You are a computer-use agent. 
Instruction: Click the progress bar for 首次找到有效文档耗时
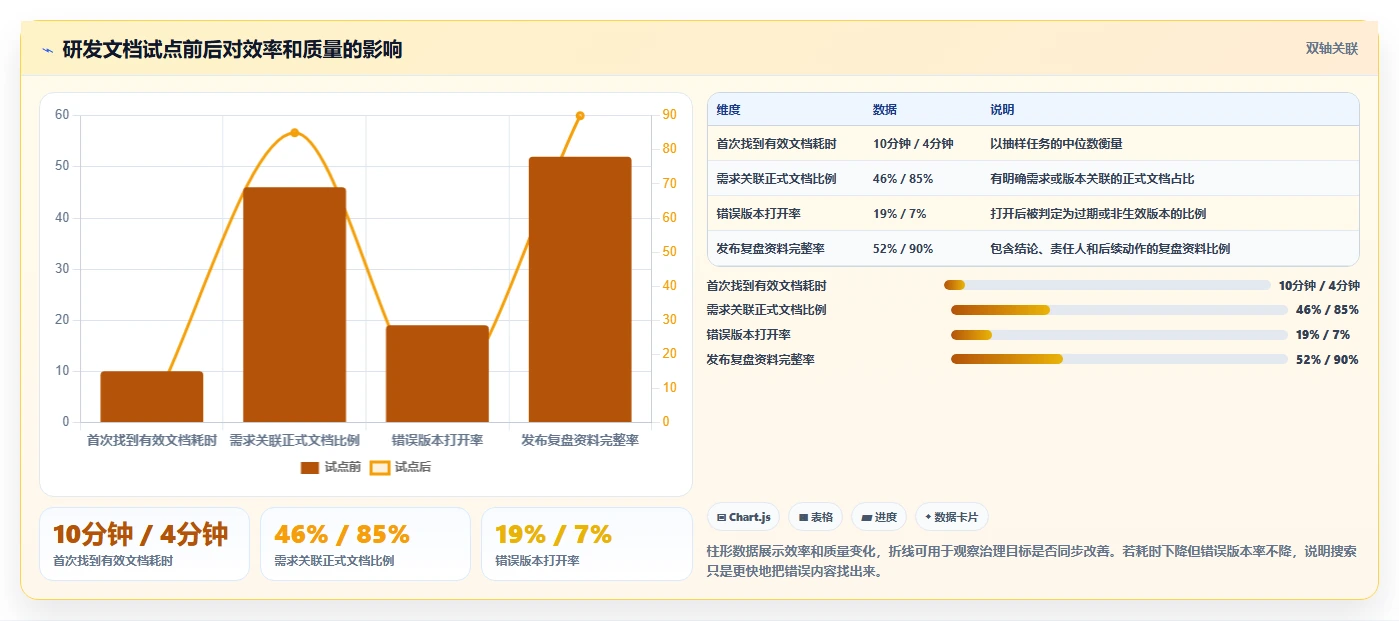coord(1107,285)
